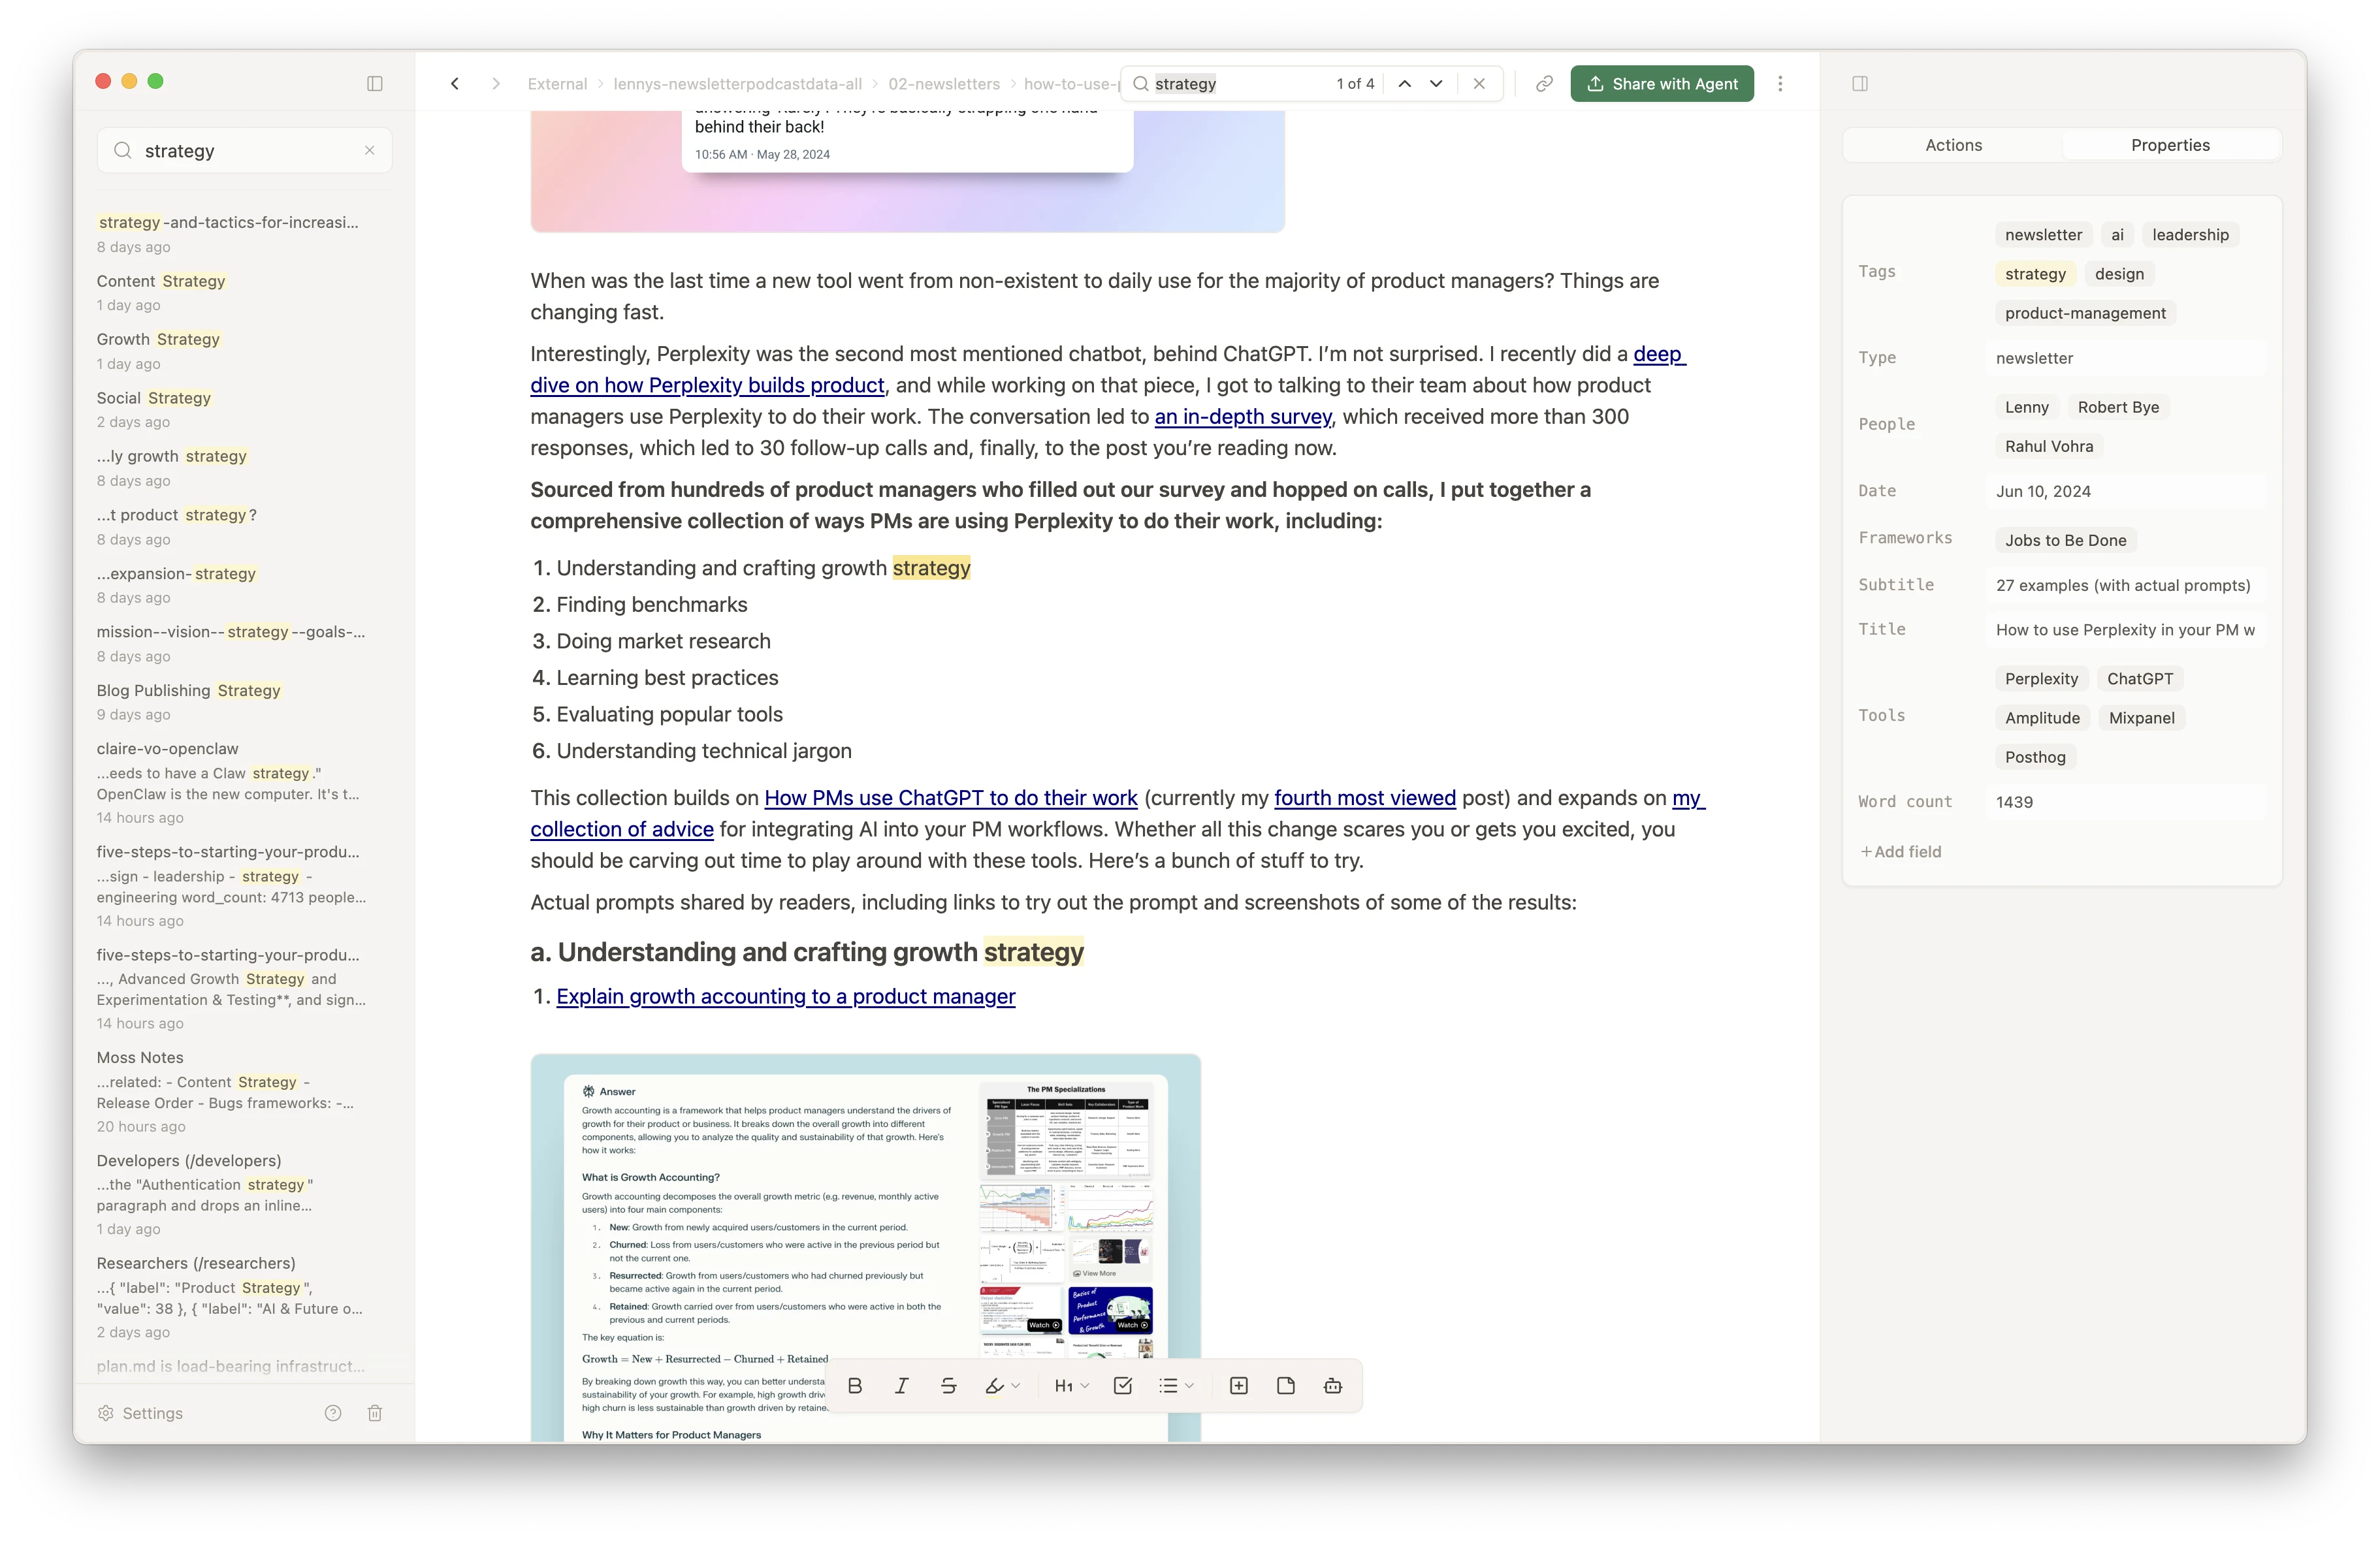Screen dimensions: 2380x1541
Task: Insert a to-do checkbox block
Action: 1123,1385
